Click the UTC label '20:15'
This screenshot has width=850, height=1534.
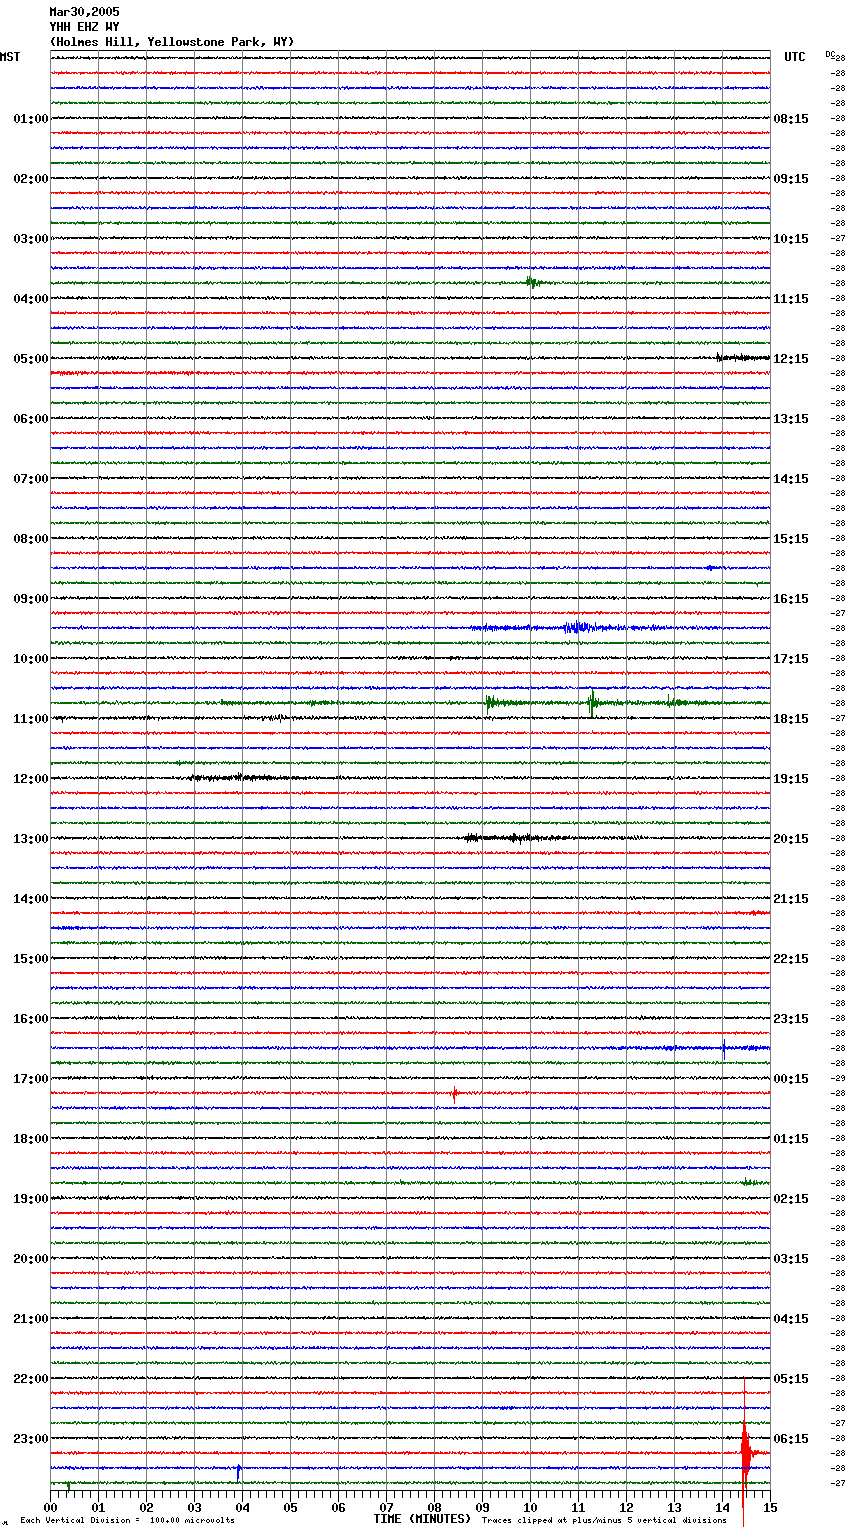click(791, 839)
